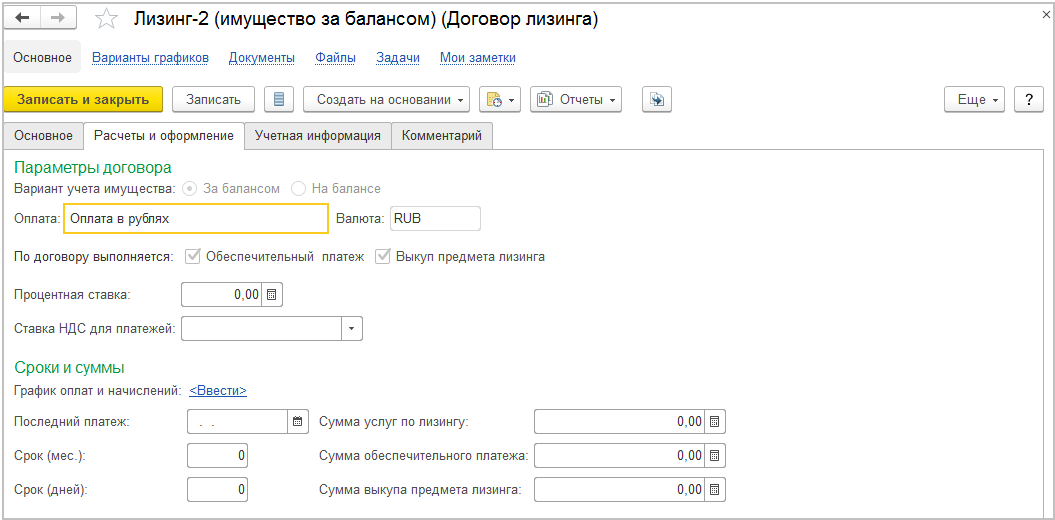Toggle 'Обеспечительный платеж' checkbox
This screenshot has width=1055, height=520.
193,256
